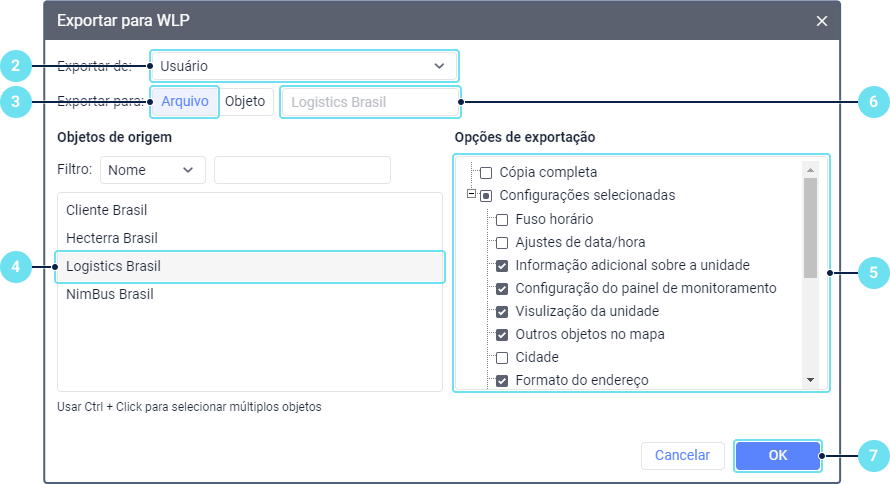This screenshot has width=890, height=484.
Task: Select the Arquivo export tab
Action: (185, 102)
